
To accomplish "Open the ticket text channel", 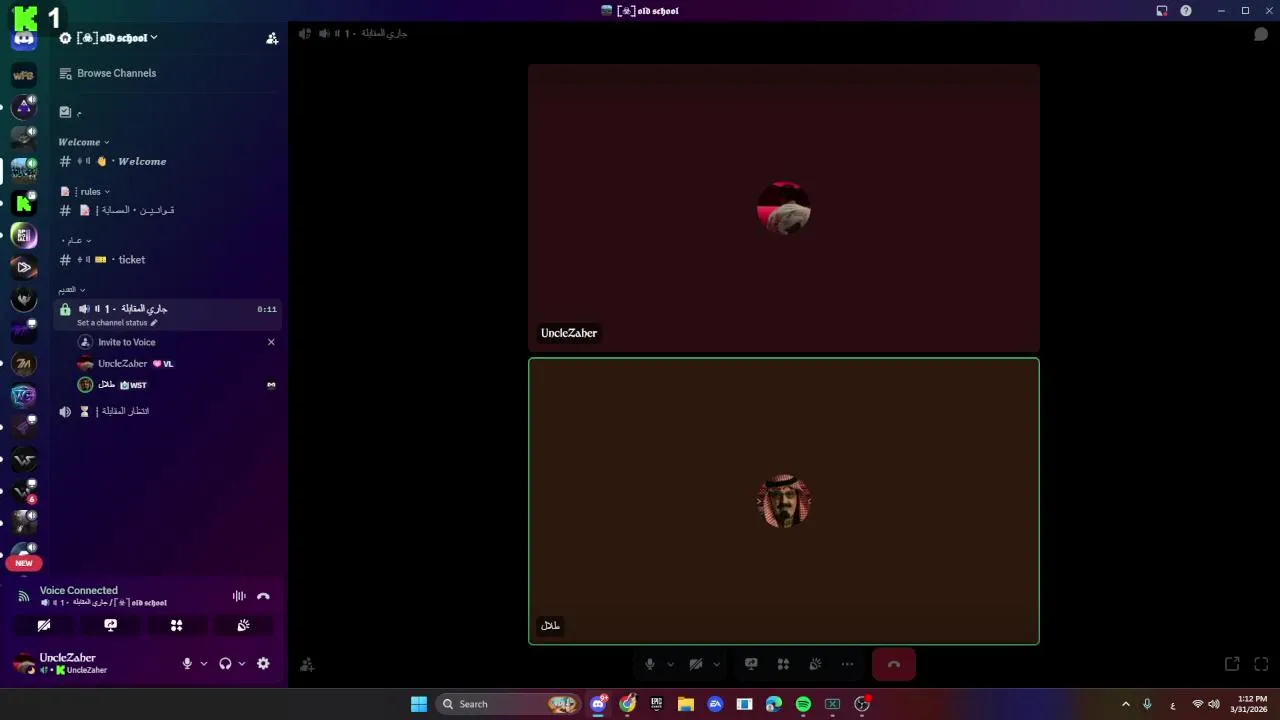I will (168, 259).
